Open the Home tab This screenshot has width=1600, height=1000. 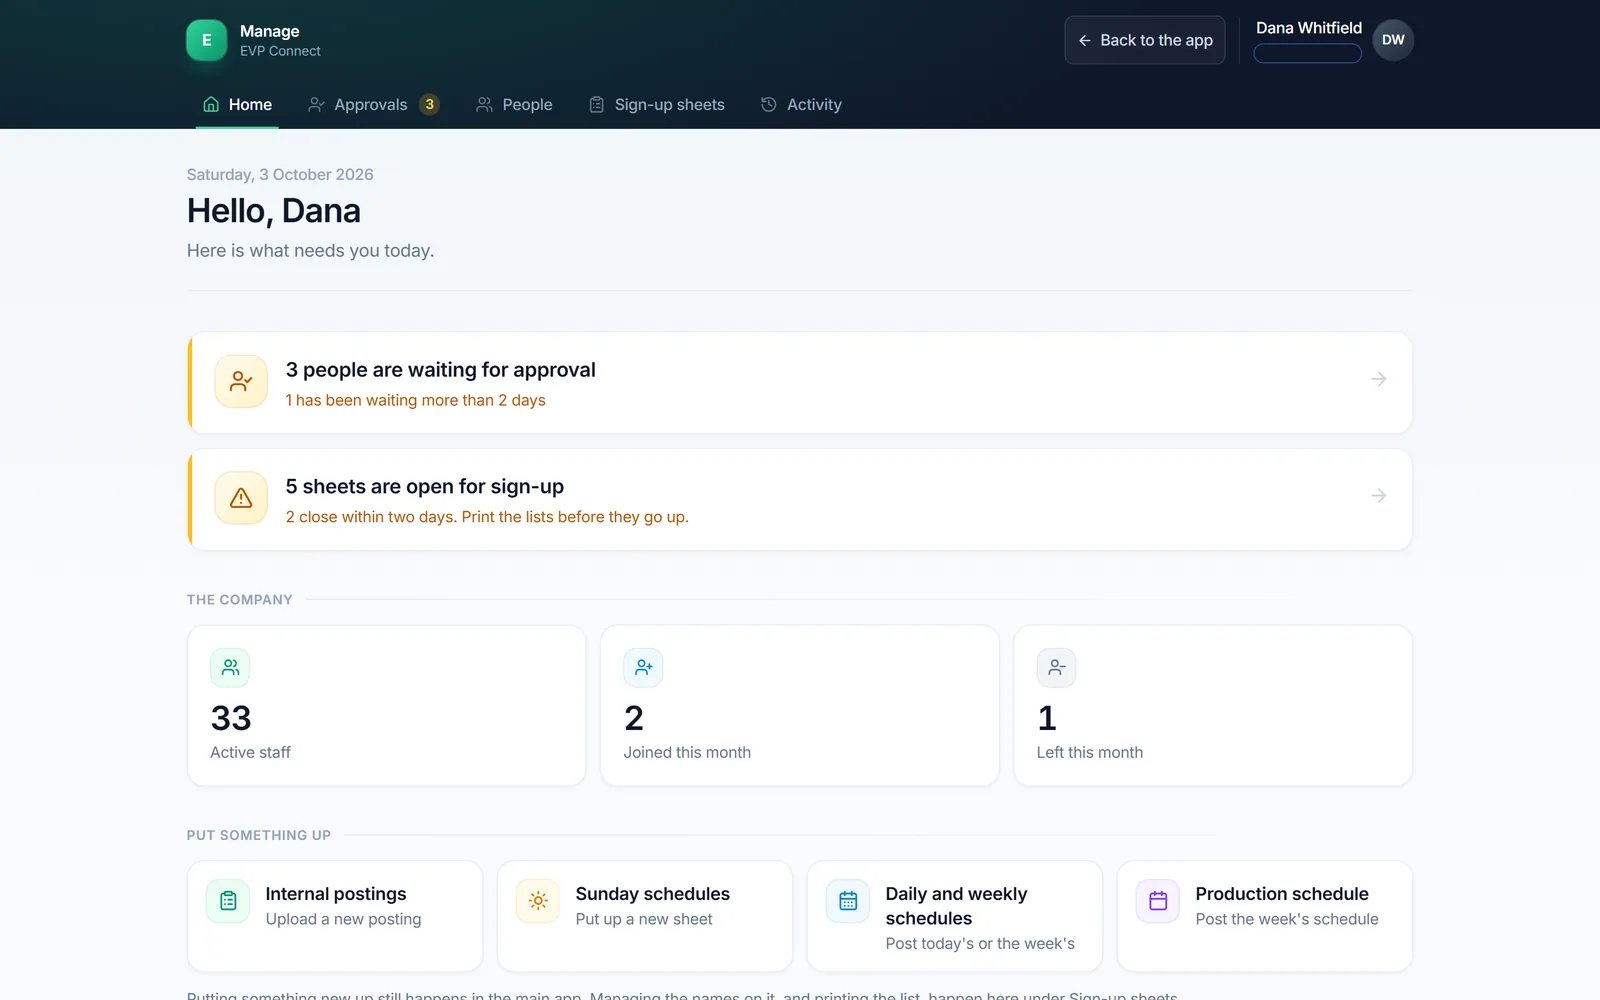237,104
